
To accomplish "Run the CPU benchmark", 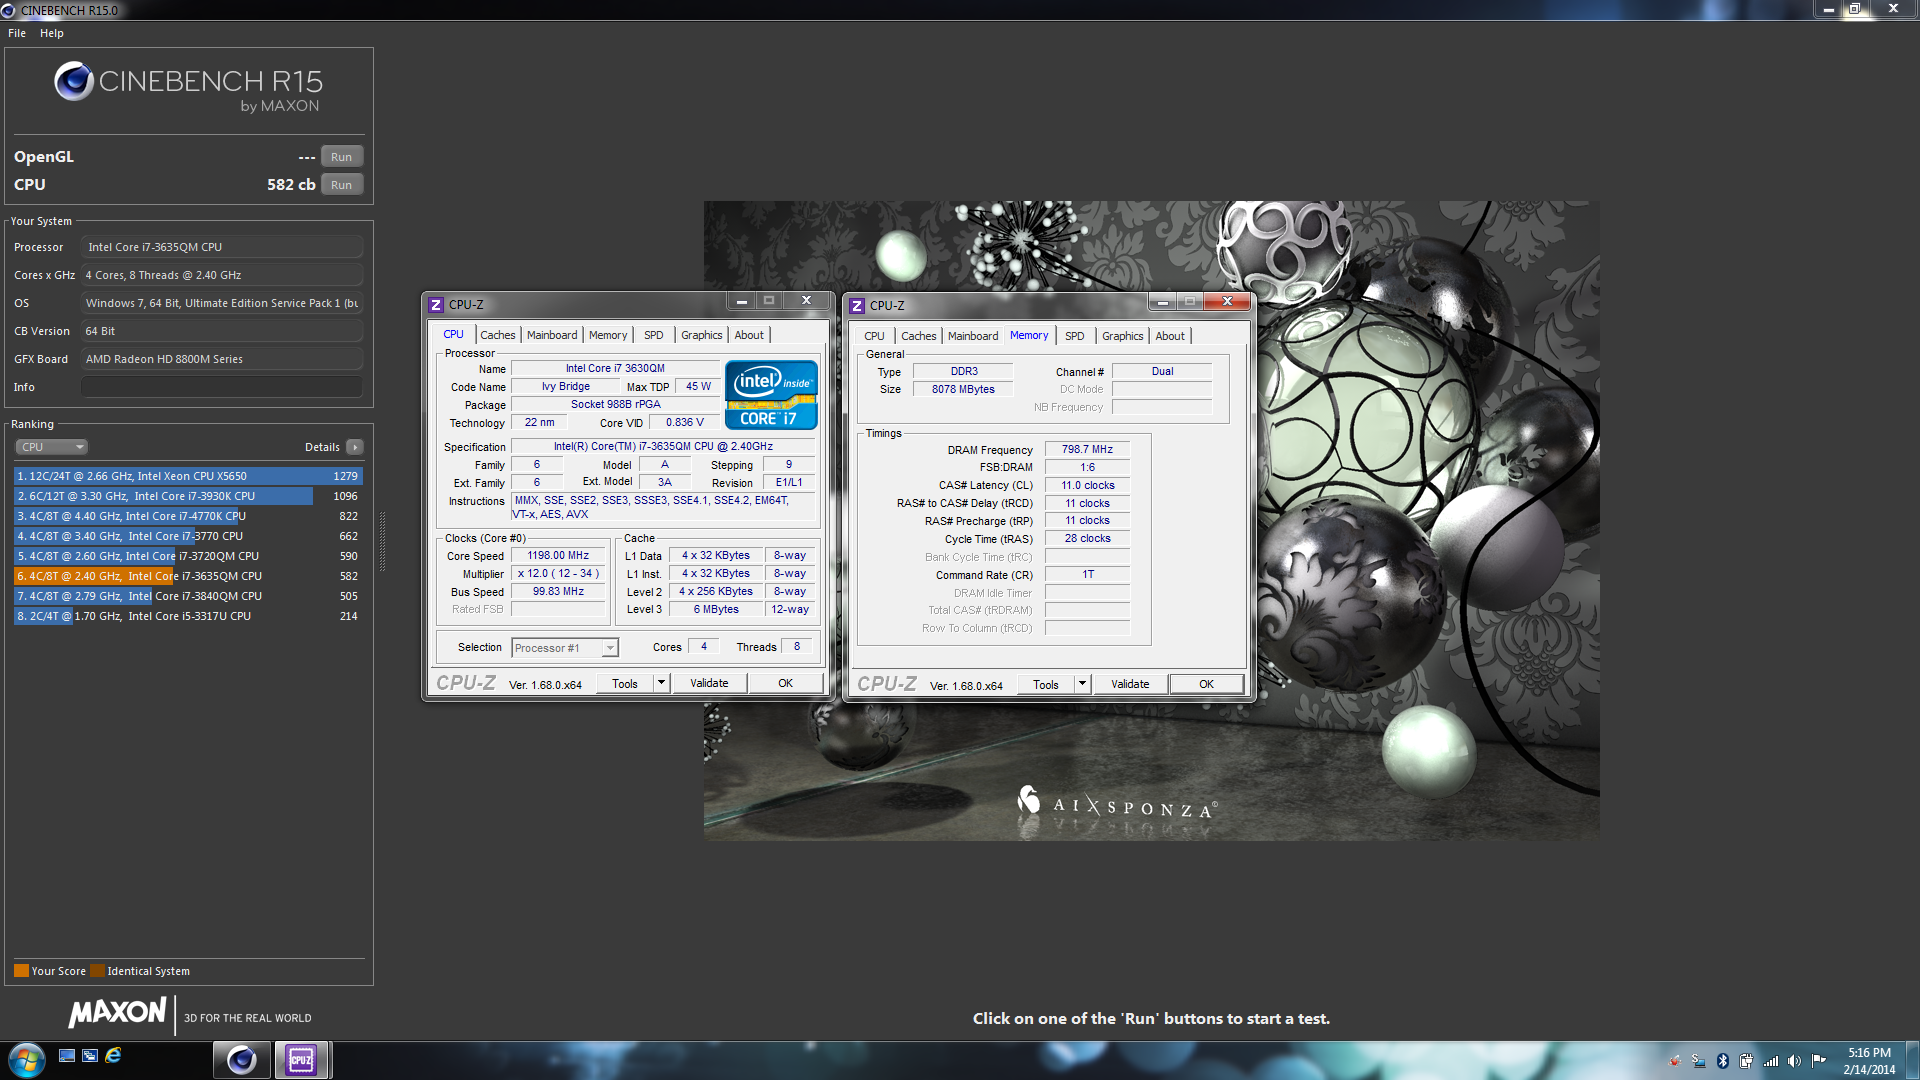I will [x=341, y=185].
